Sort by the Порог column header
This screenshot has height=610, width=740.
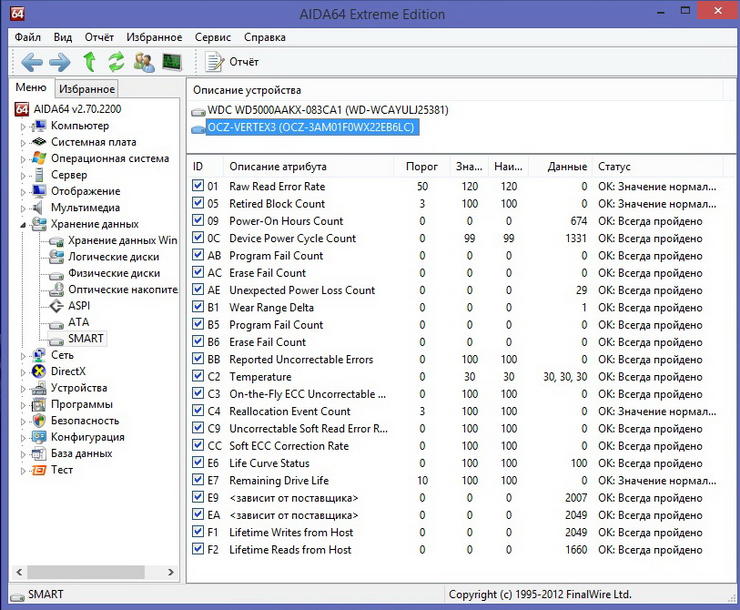coord(421,166)
